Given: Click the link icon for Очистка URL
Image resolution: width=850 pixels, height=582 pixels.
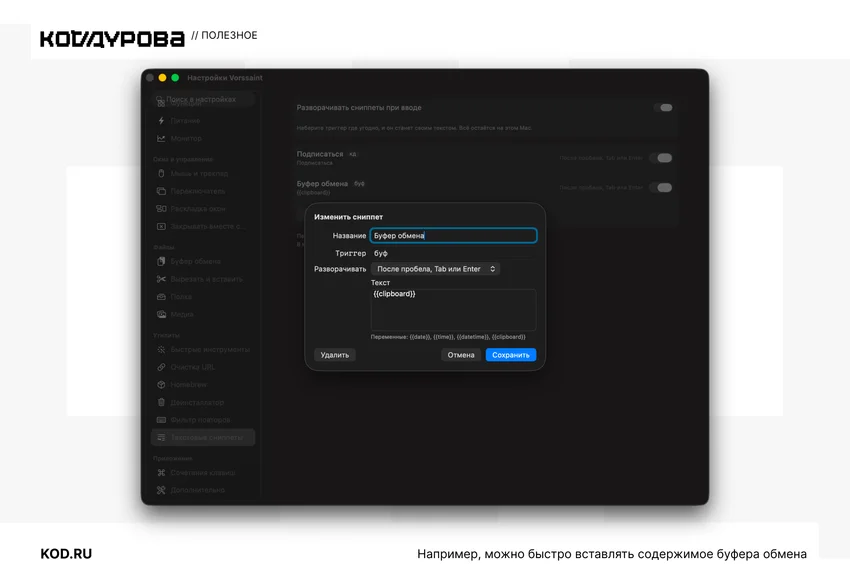Looking at the screenshot, I should pos(161,367).
